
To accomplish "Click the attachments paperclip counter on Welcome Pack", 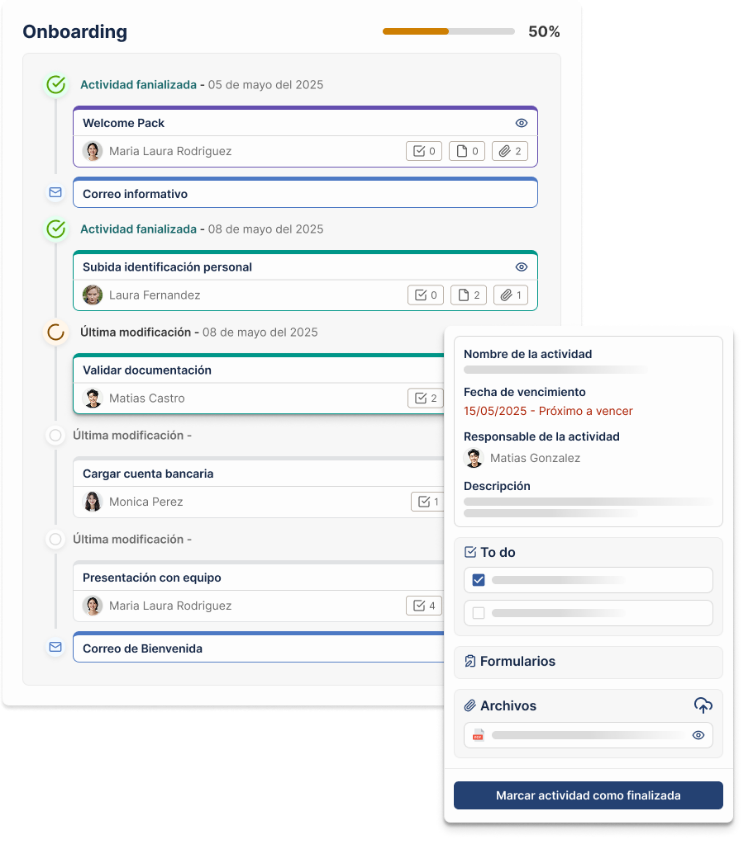I will 510,151.
